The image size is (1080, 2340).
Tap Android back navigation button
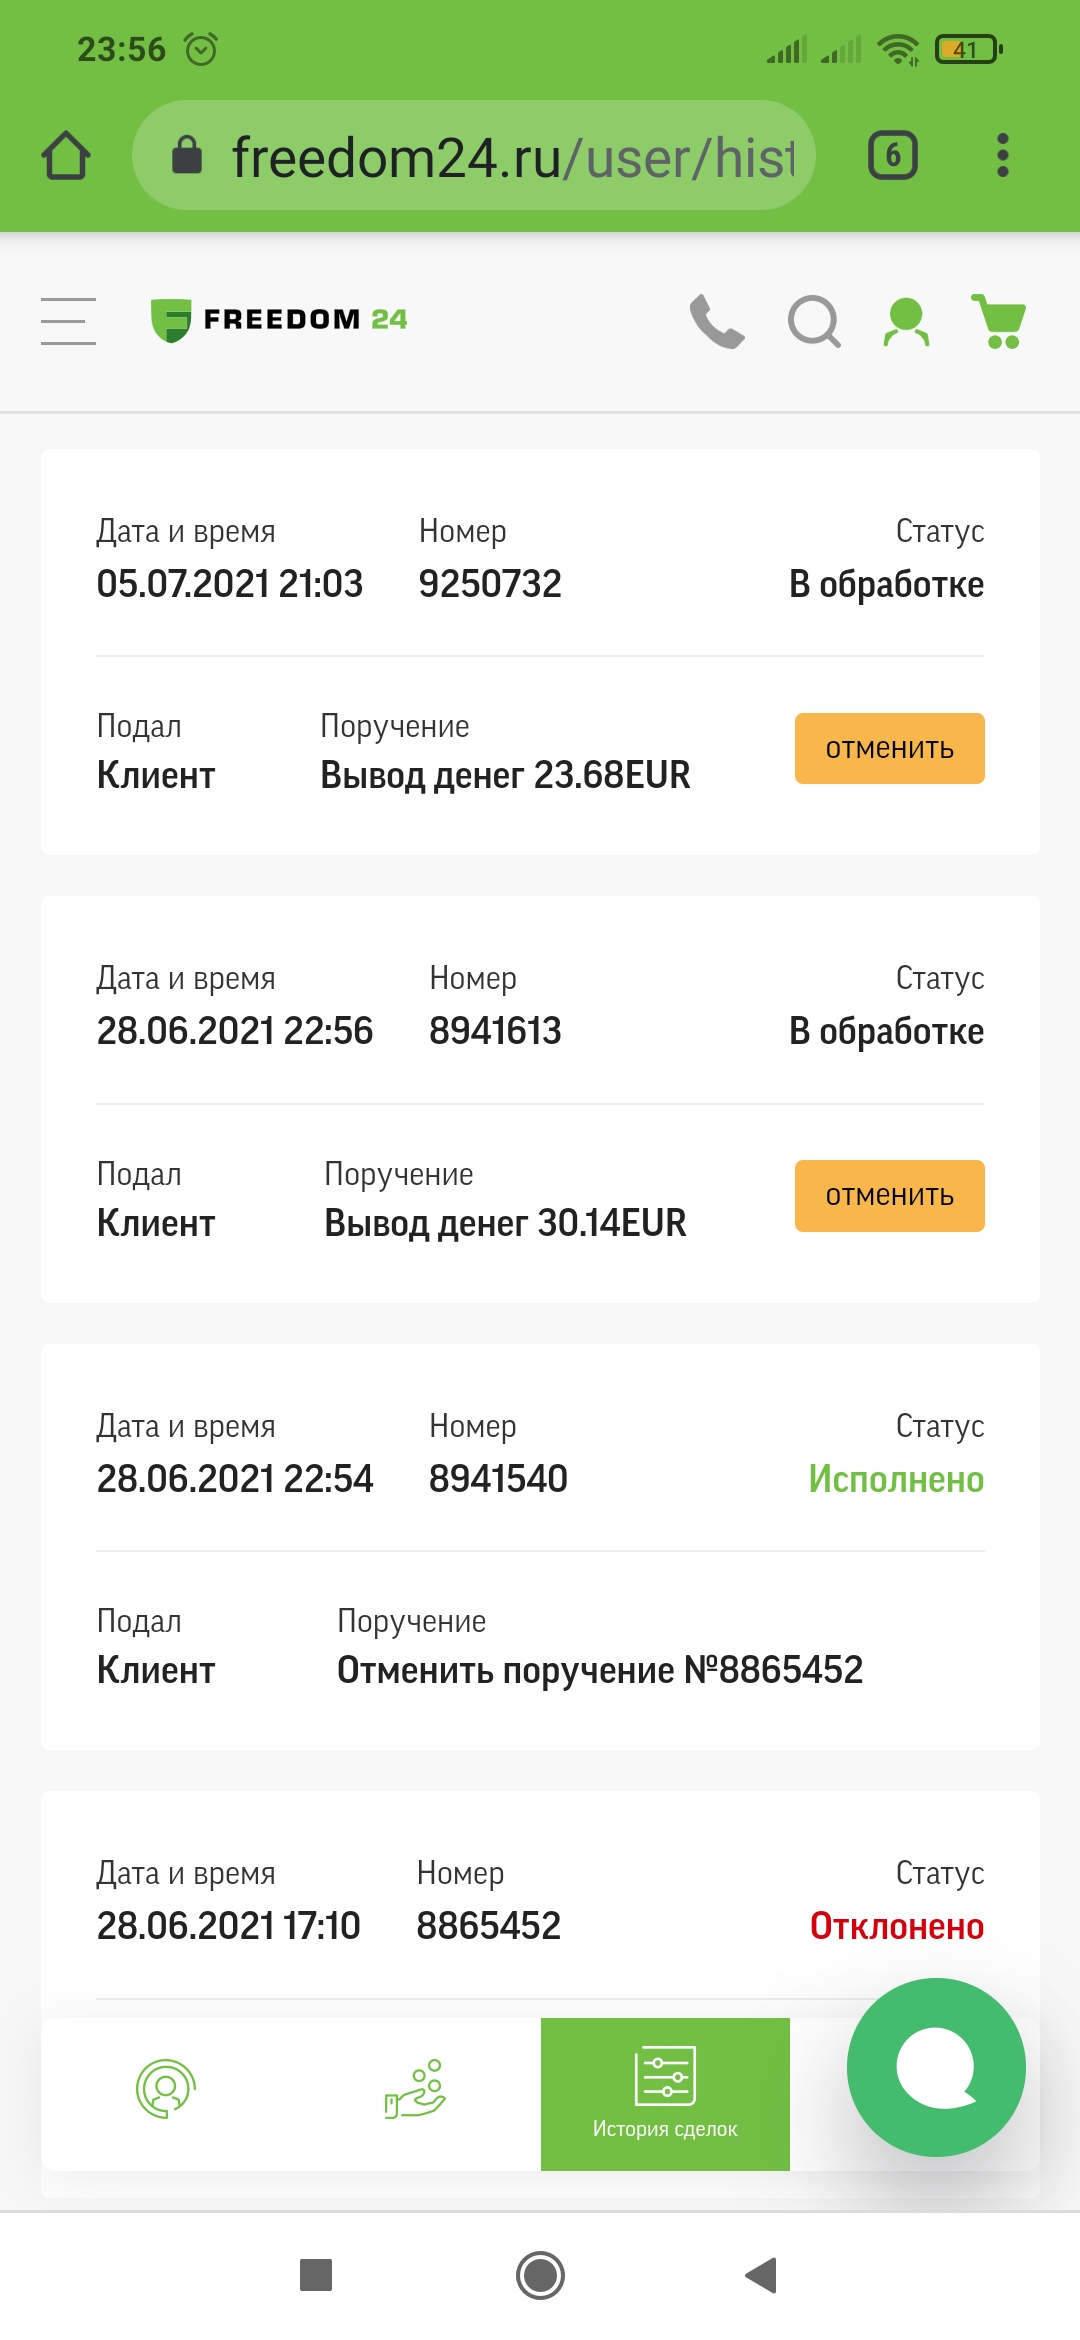[x=762, y=2275]
